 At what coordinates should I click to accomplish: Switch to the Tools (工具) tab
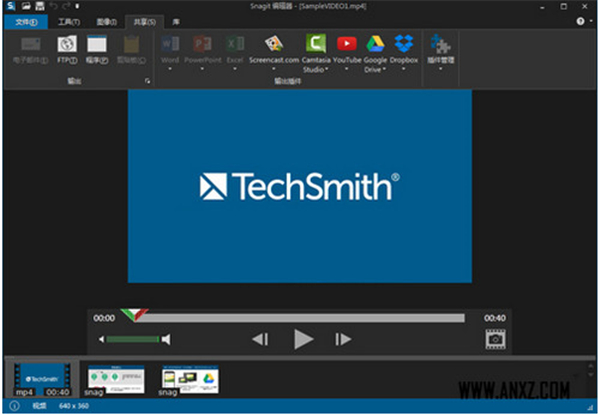69,22
